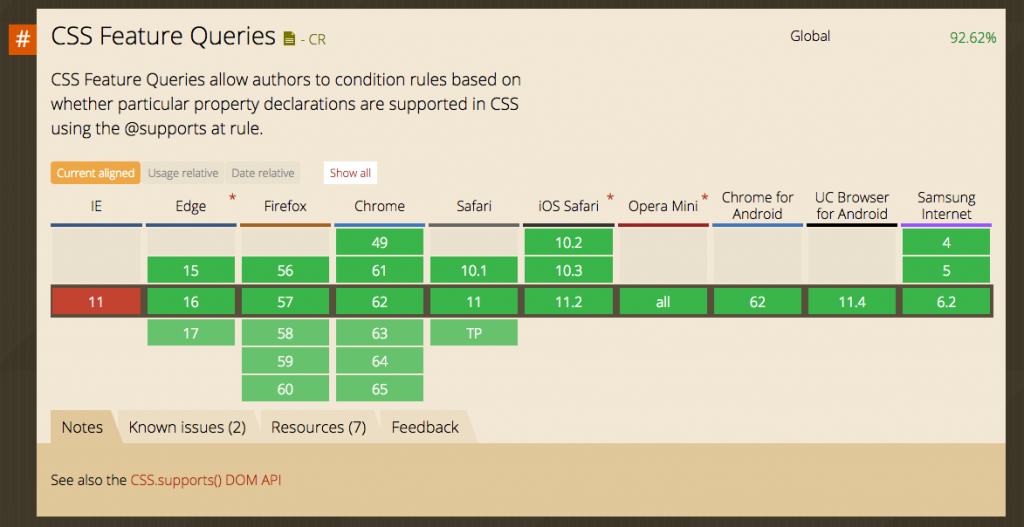Open the Resources (7) tab
The width and height of the screenshot is (1024, 527).
pos(319,427)
